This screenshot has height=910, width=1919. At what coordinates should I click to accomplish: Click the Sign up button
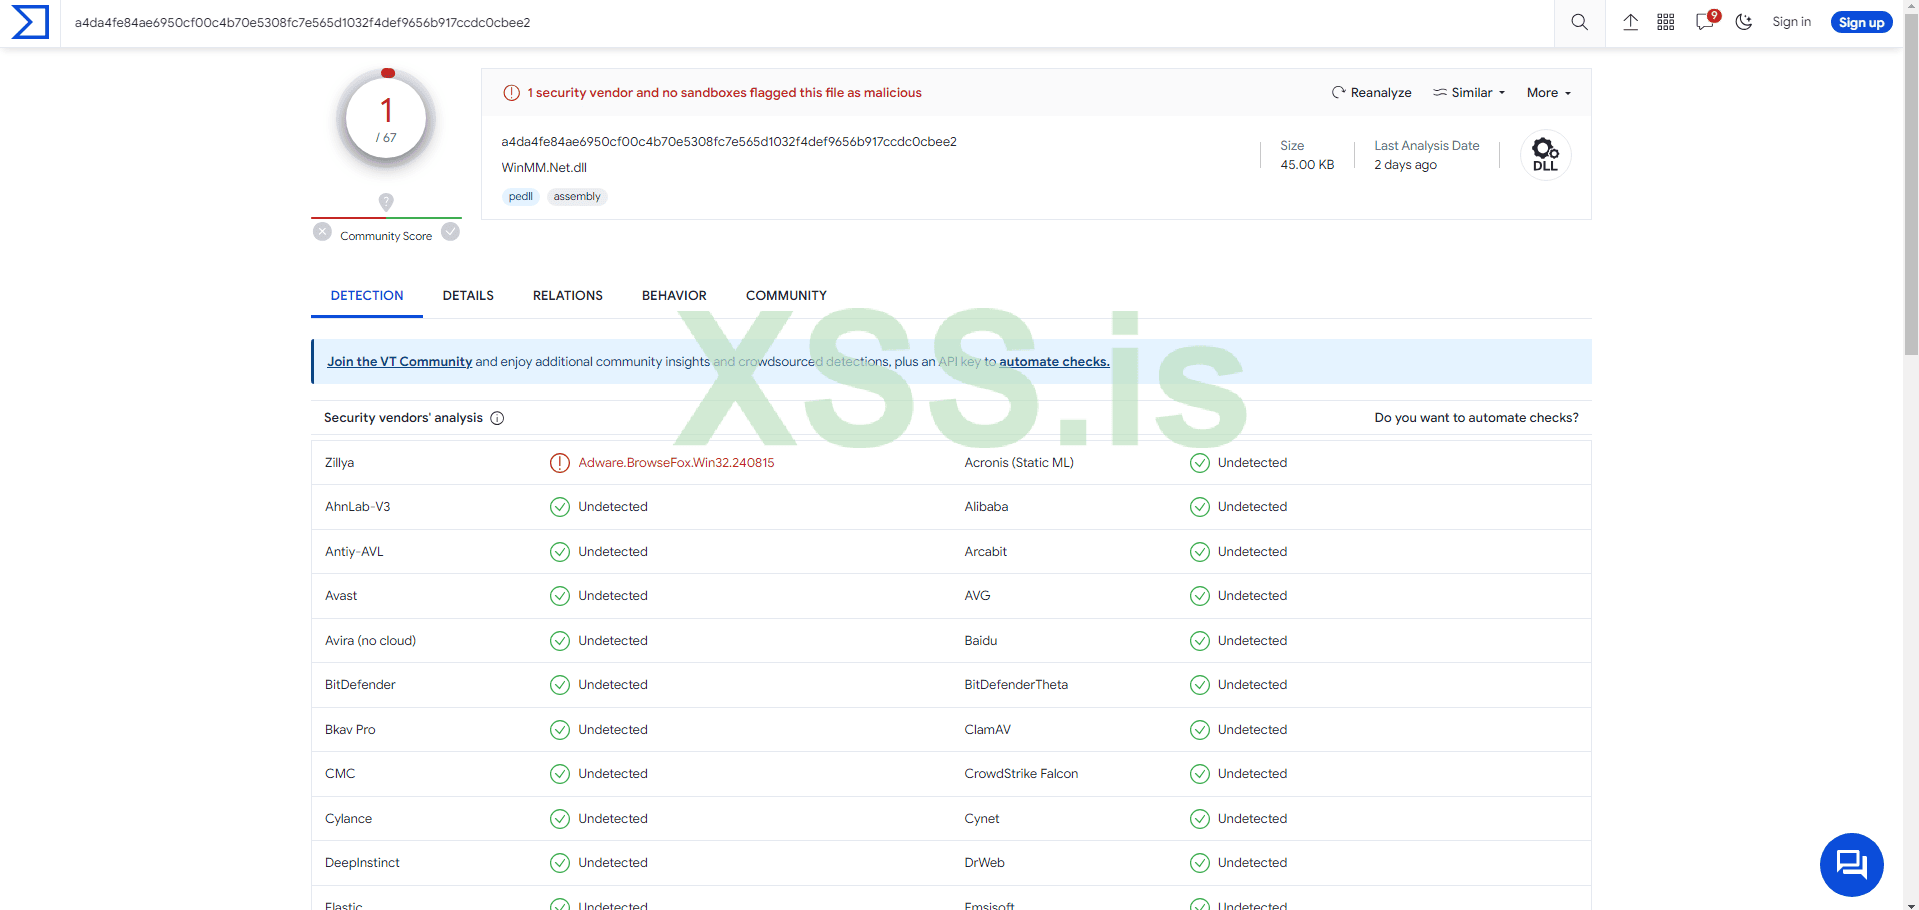[x=1861, y=22]
